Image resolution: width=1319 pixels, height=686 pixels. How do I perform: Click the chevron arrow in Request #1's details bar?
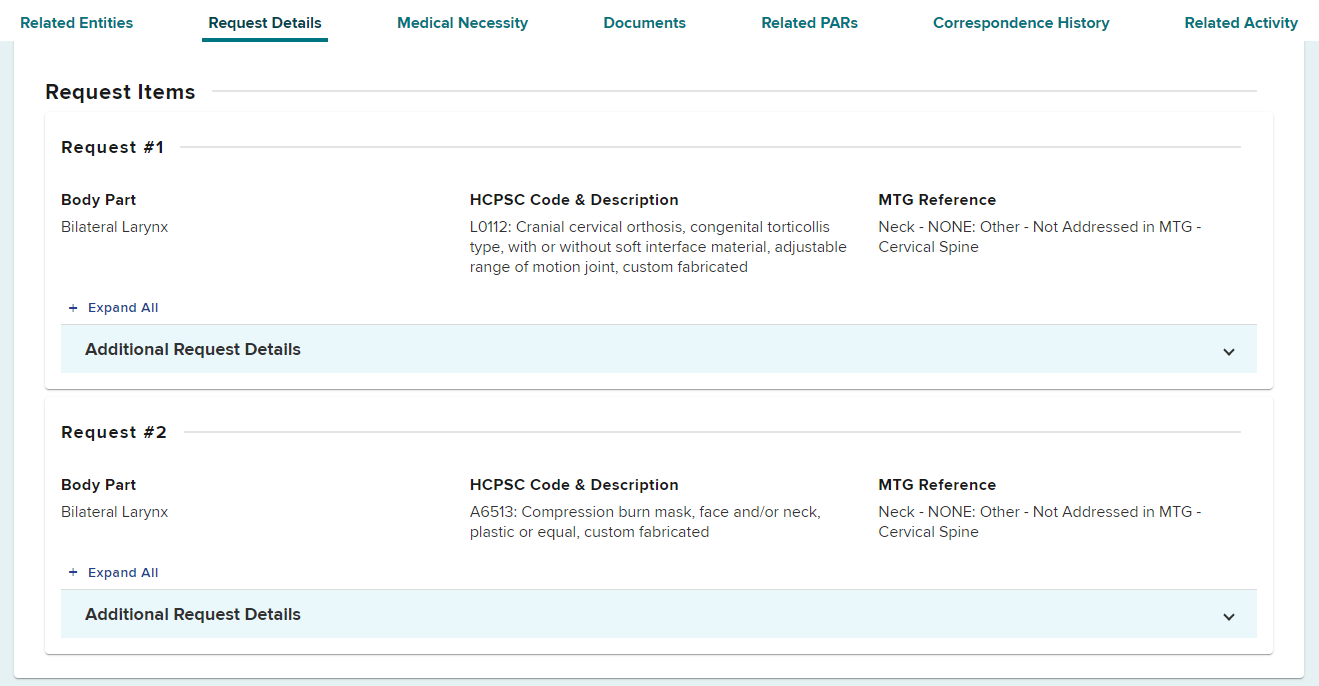(x=1229, y=351)
